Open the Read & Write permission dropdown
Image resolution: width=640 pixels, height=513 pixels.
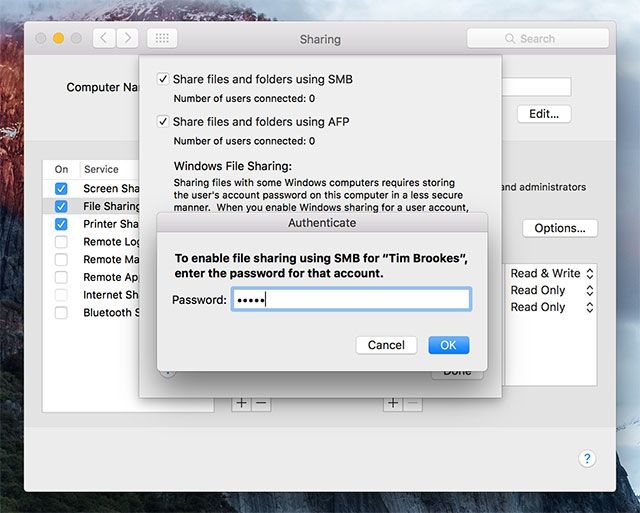tap(552, 273)
